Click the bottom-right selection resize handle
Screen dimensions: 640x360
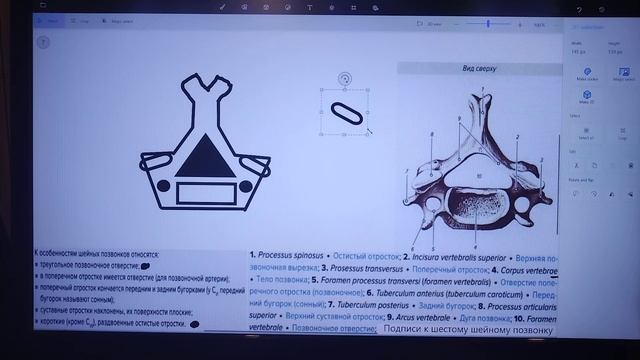click(367, 134)
